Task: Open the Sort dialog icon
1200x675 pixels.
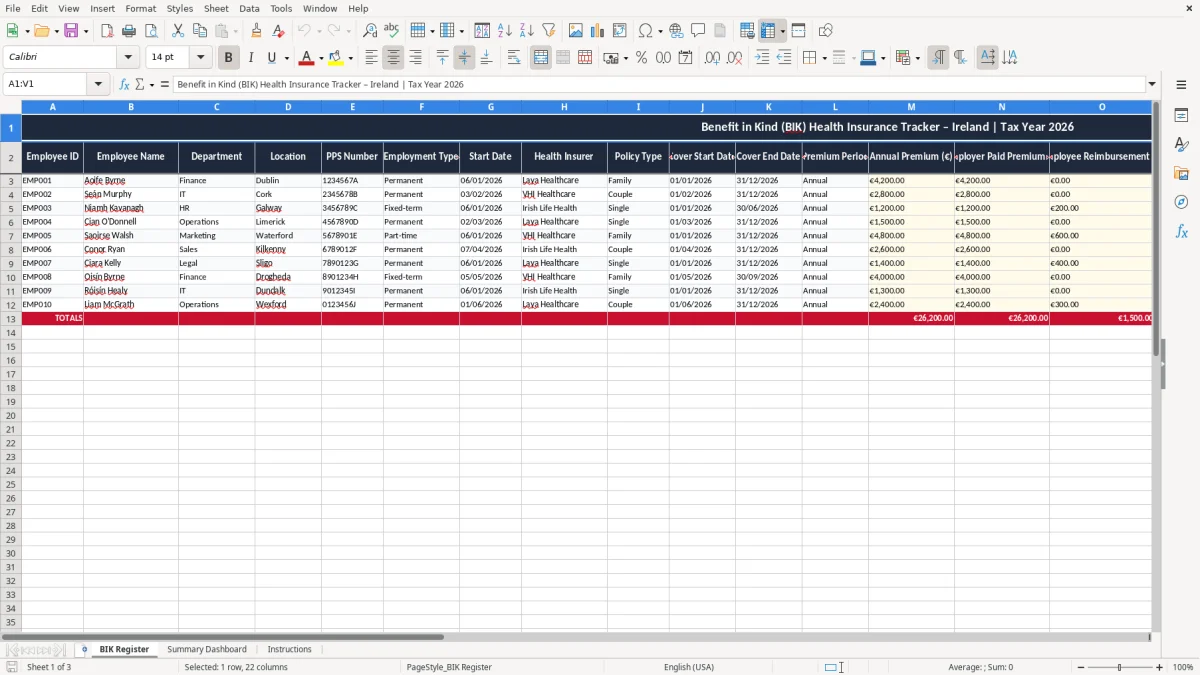Action: point(482,31)
